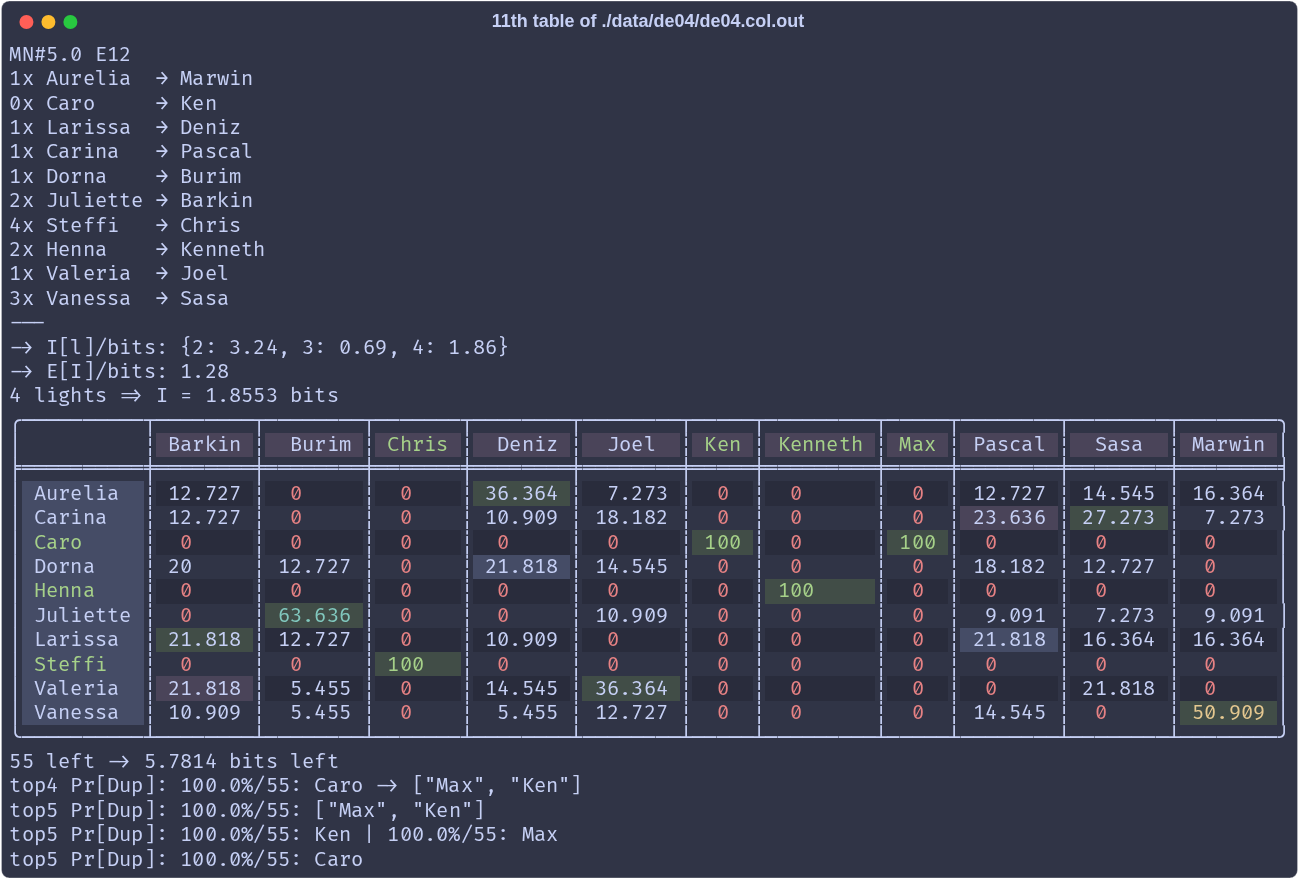
Task: Click the 100 cell for Caro and Max
Action: point(917,542)
